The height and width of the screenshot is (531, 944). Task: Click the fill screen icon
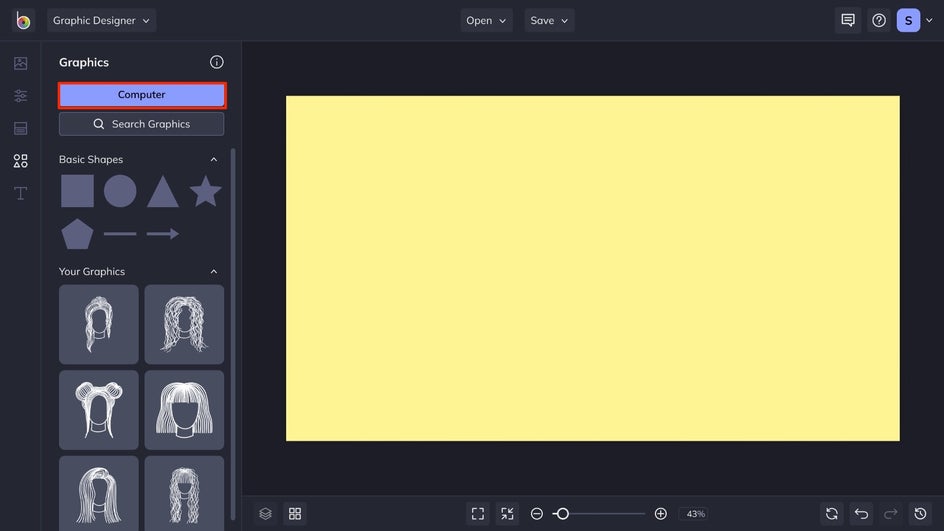tap(508, 514)
